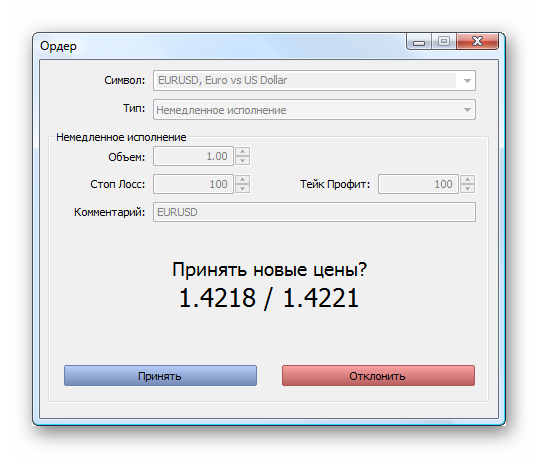Viewport: 538px width, 458px height.
Task: Increase Объем with the up arrow
Action: point(243,152)
